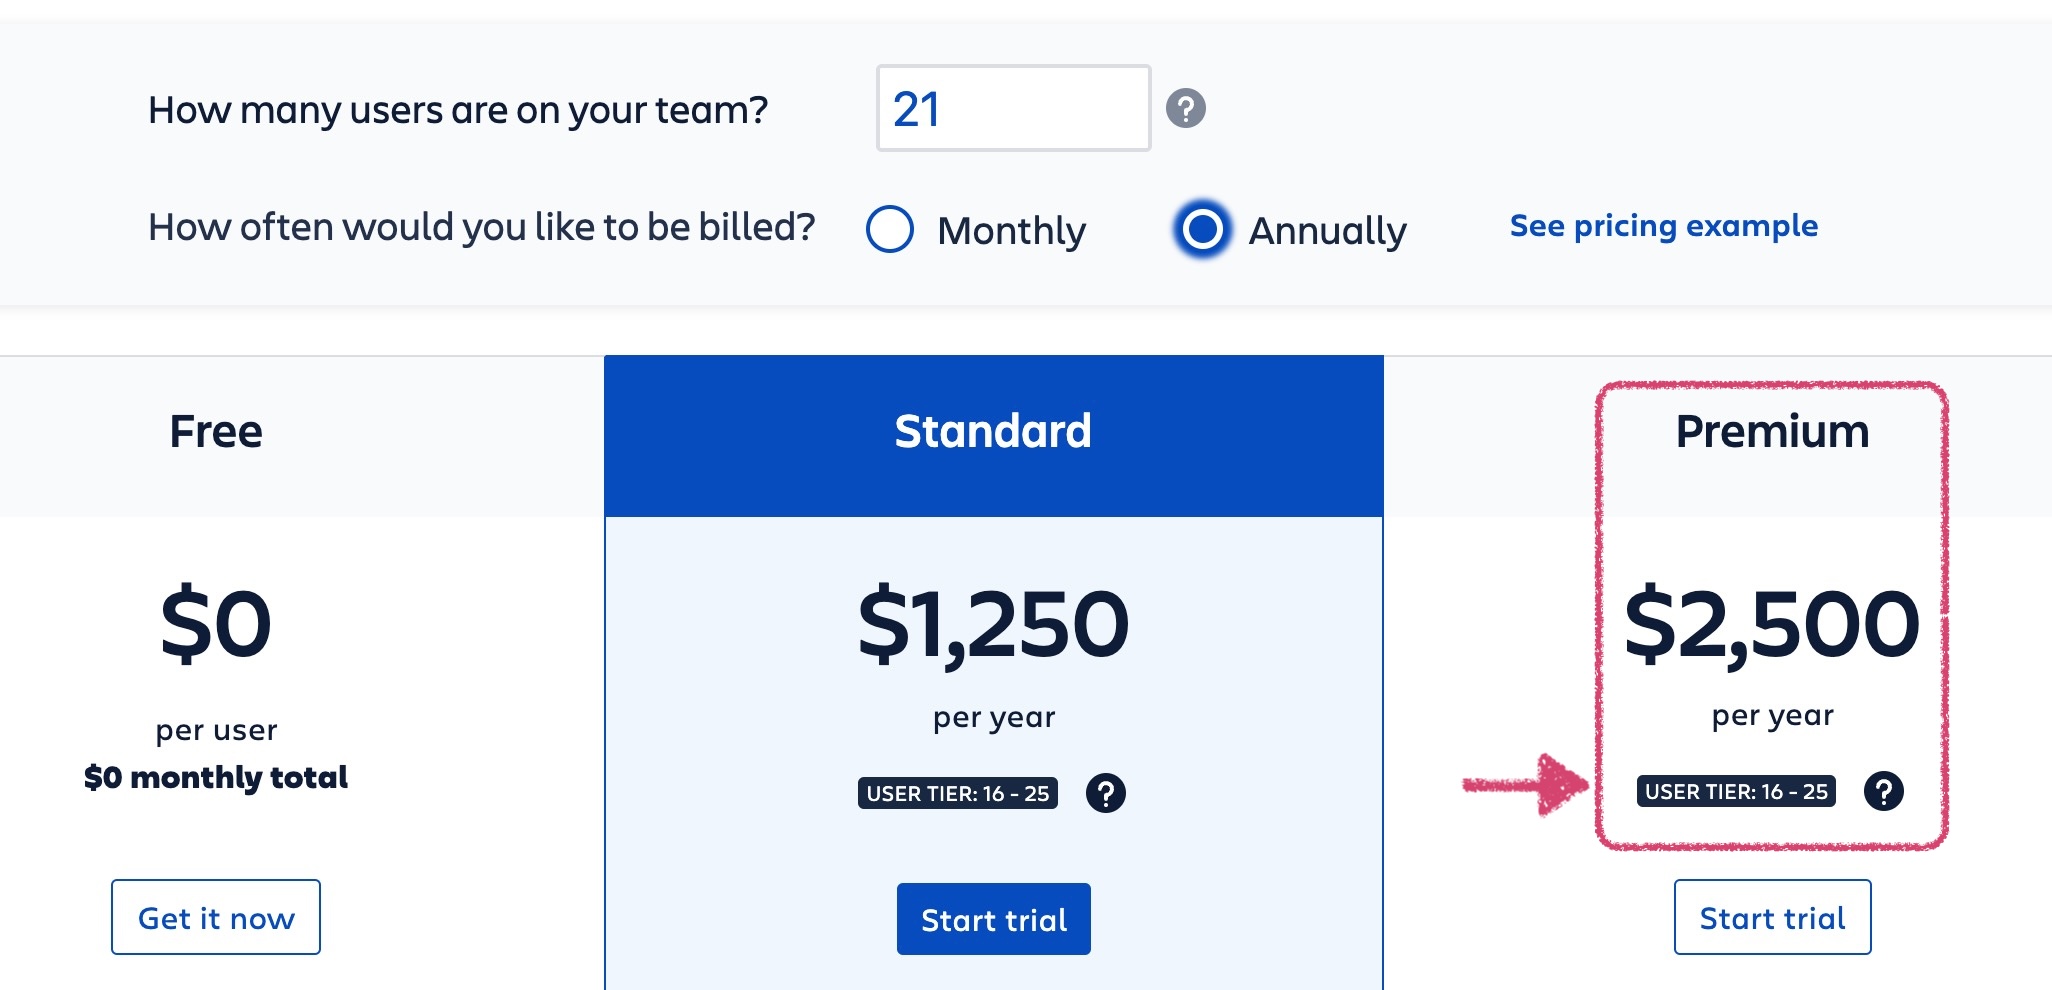
Task: Click the $2,500 per year price
Action: [x=1772, y=624]
